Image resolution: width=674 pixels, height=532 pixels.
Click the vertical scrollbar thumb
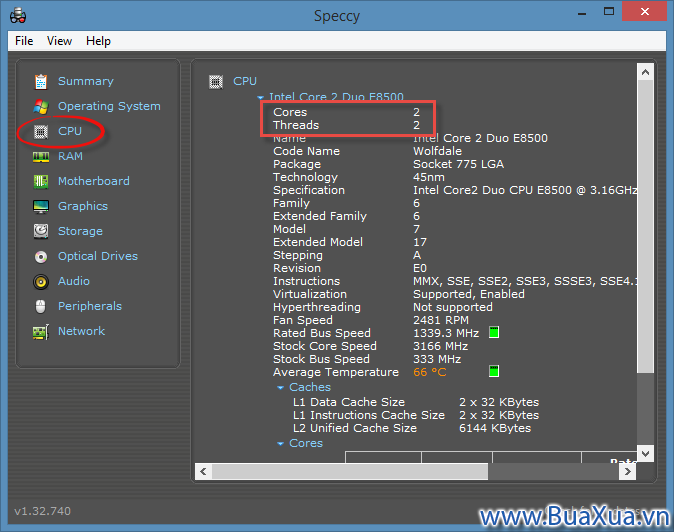[x=645, y=226]
